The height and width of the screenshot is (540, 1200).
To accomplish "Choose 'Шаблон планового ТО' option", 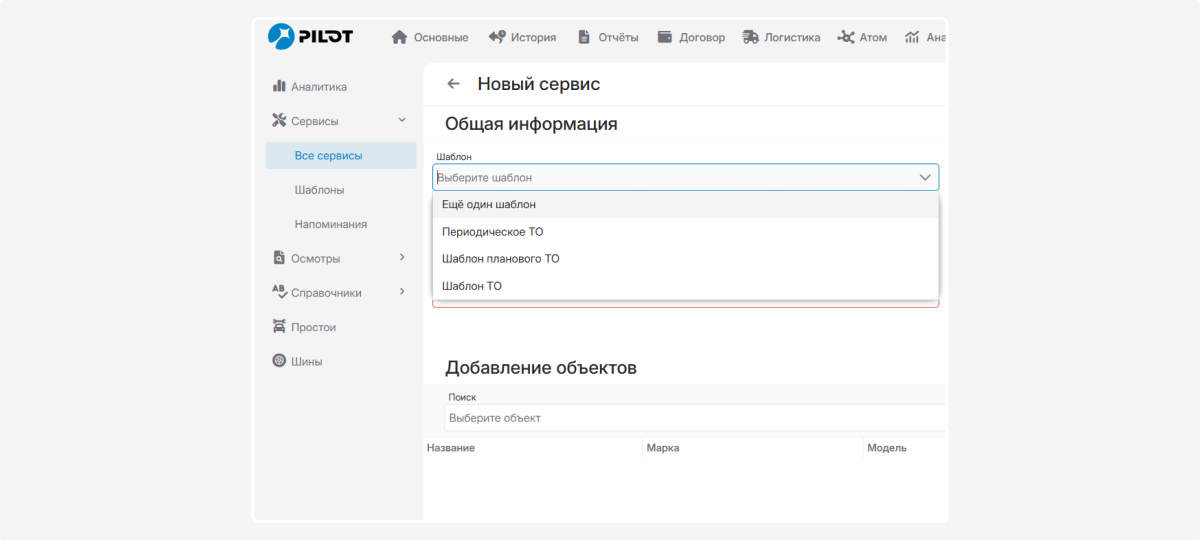I will (500, 259).
